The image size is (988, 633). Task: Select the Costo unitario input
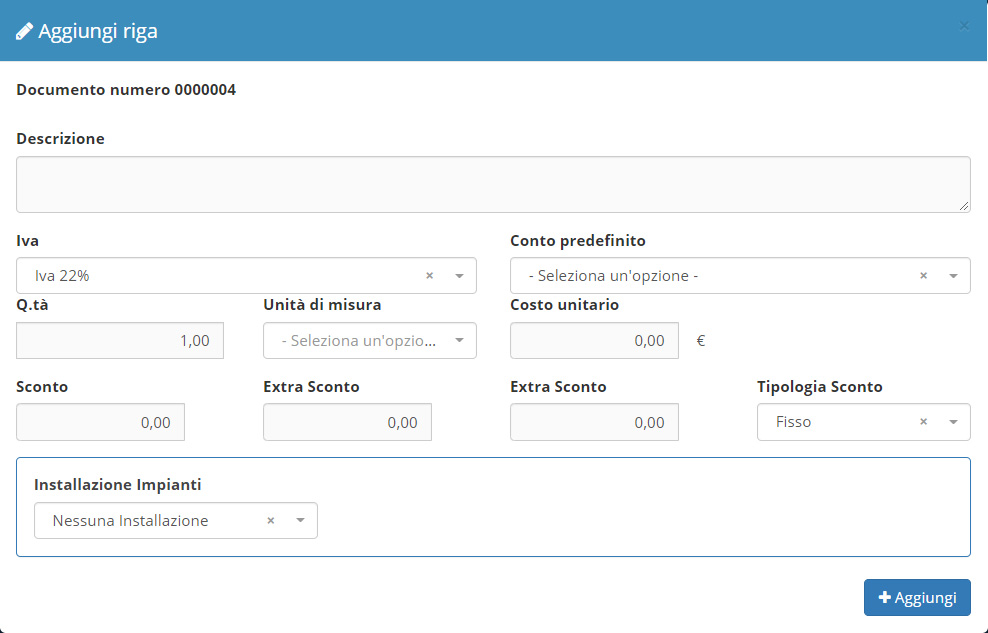594,341
